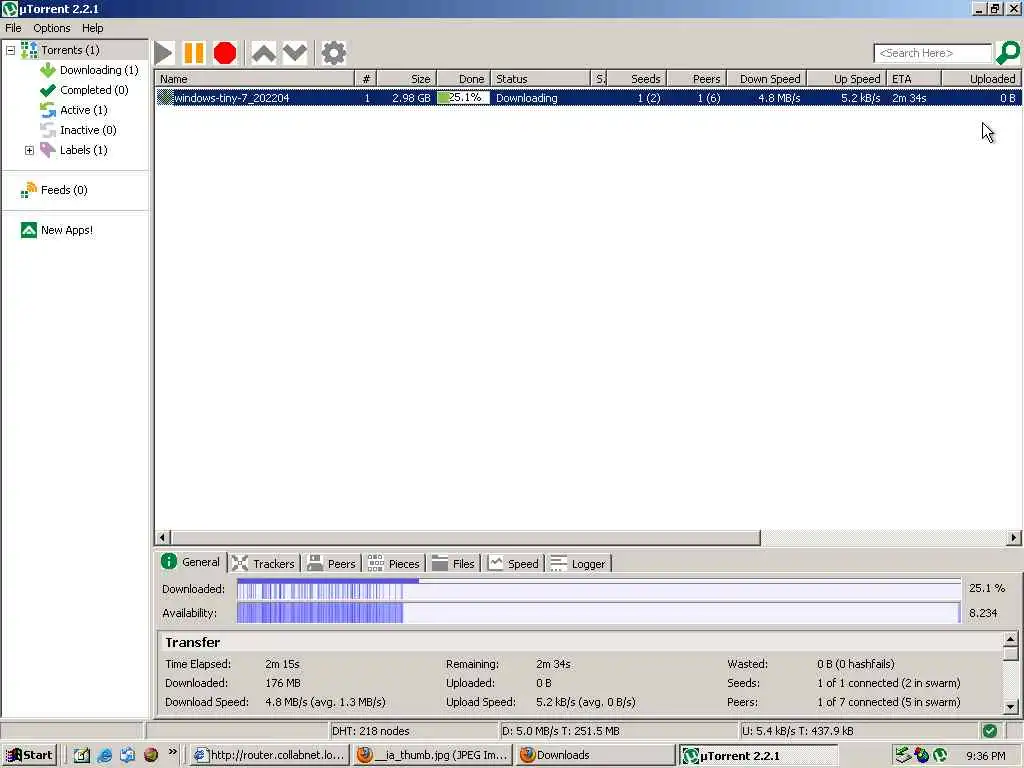This screenshot has width=1024, height=768.
Task: Click the DHT: 218 nodes status entry
Action: [370, 731]
